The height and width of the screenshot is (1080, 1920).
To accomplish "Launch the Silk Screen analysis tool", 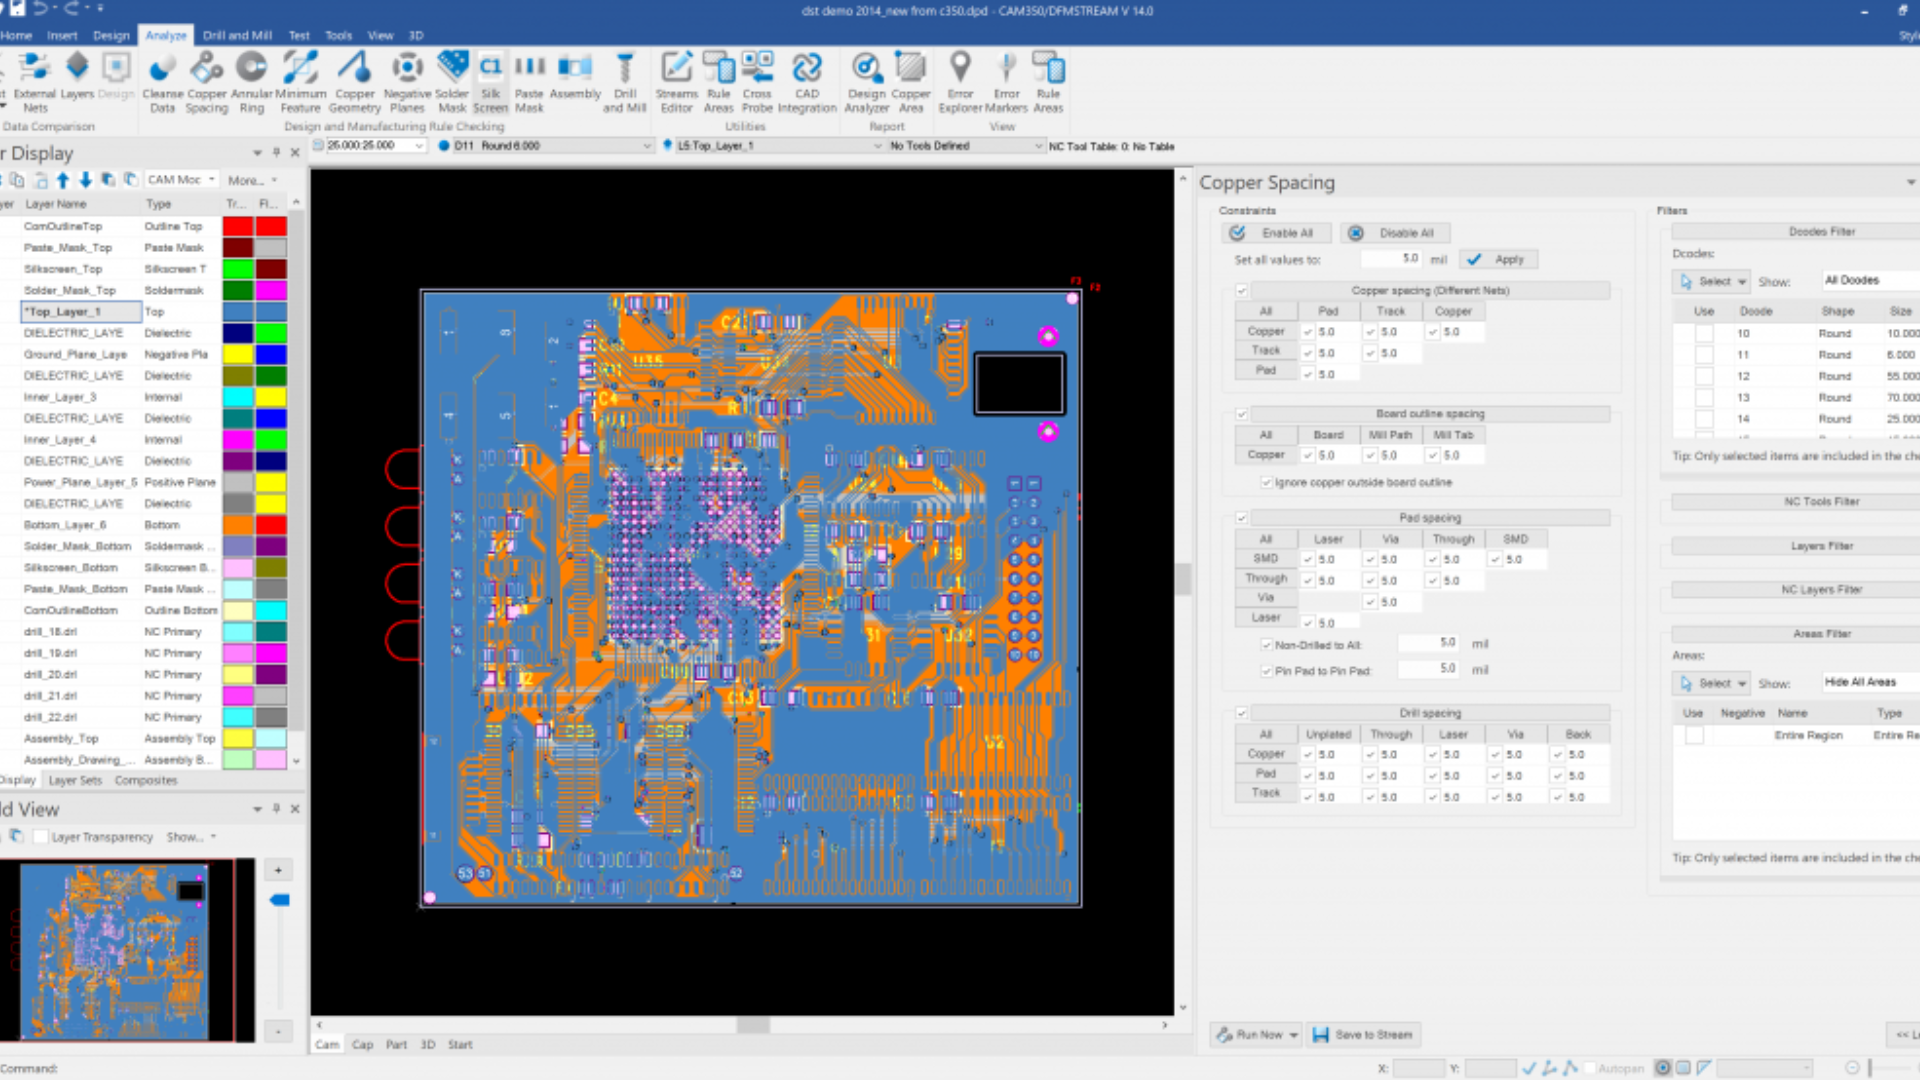I will [x=491, y=80].
